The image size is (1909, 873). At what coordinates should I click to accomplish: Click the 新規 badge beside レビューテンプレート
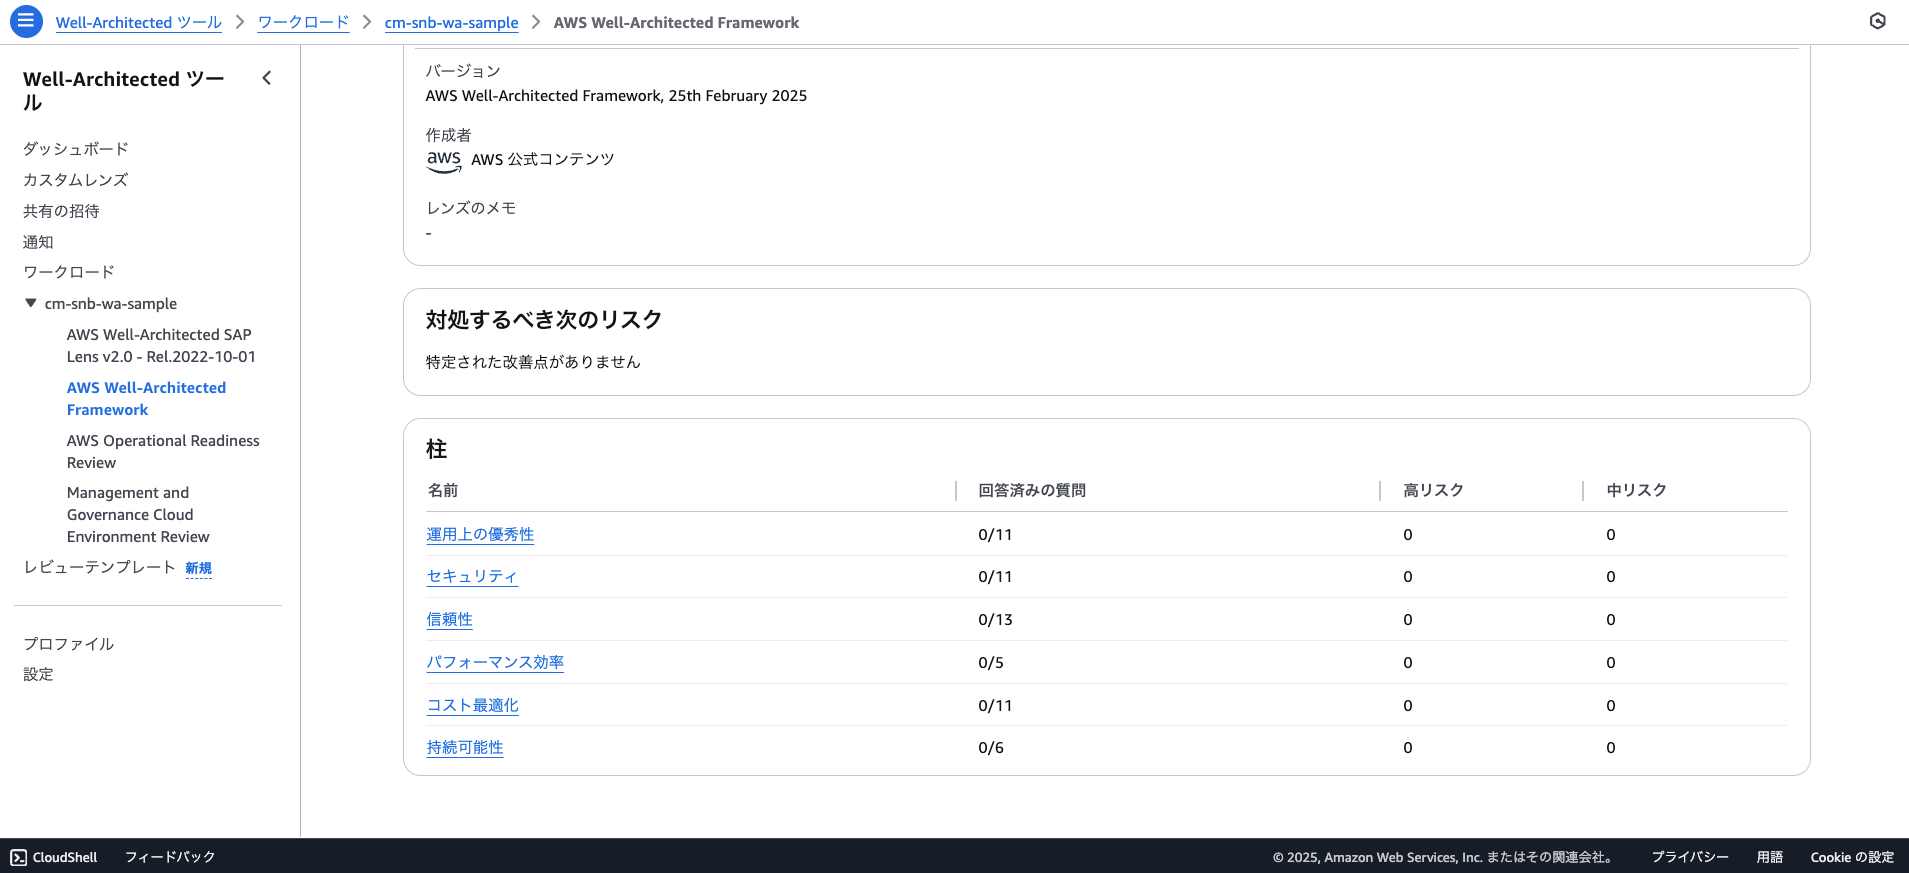click(199, 568)
